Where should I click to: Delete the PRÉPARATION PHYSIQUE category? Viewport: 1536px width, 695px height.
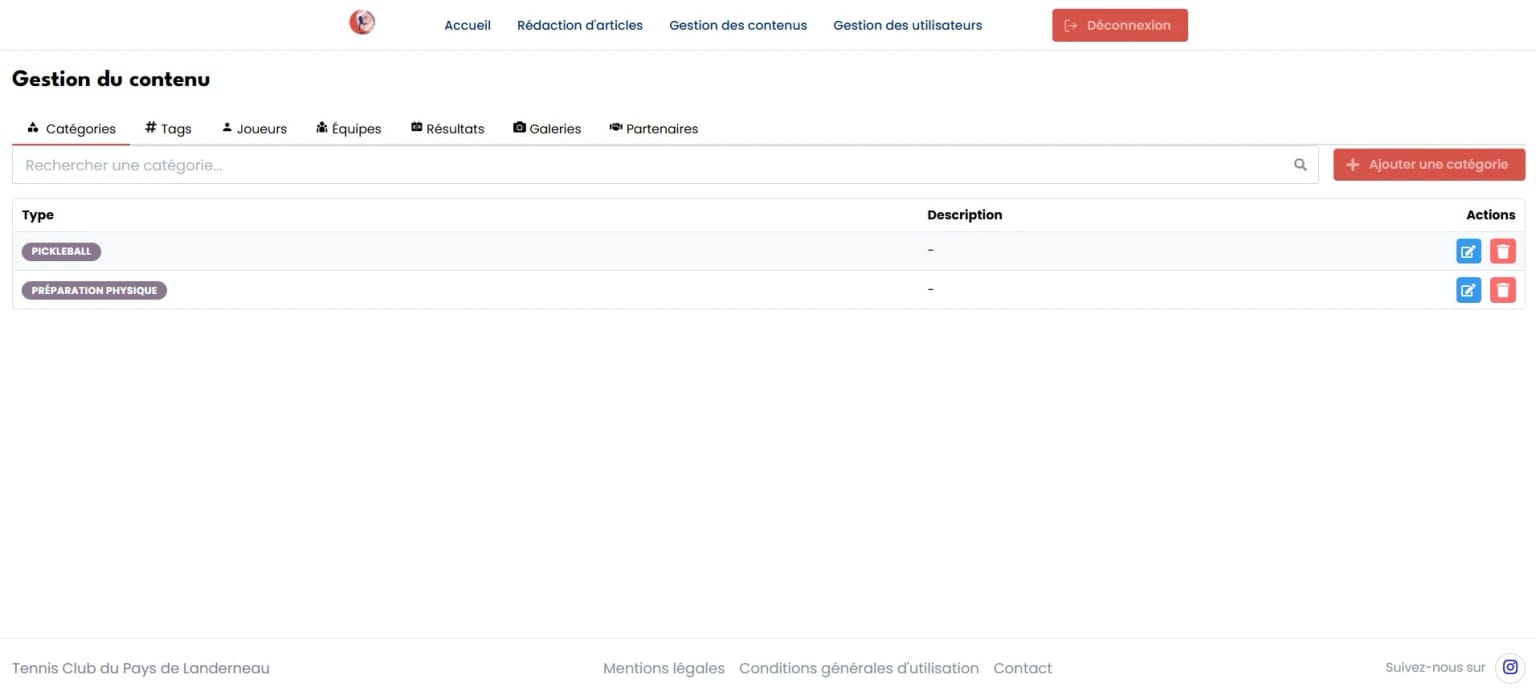click(x=1502, y=290)
